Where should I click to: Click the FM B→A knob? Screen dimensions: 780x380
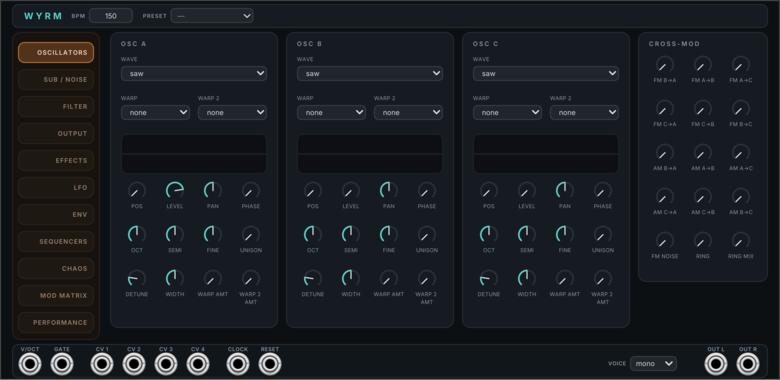[665, 65]
